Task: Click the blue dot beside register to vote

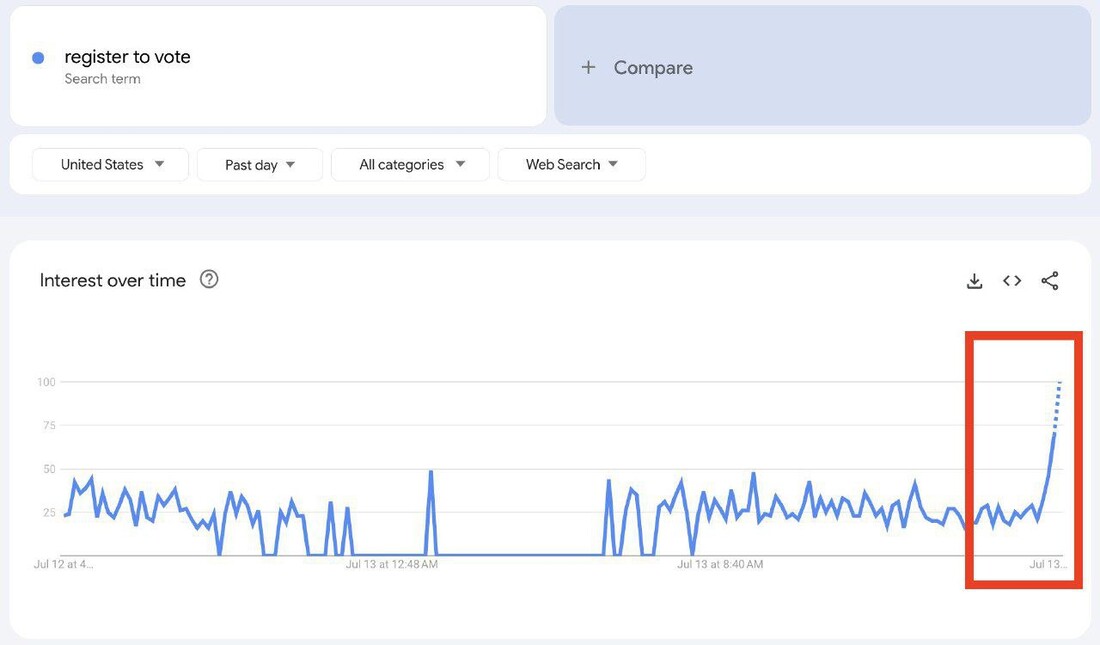Action: tap(38, 58)
